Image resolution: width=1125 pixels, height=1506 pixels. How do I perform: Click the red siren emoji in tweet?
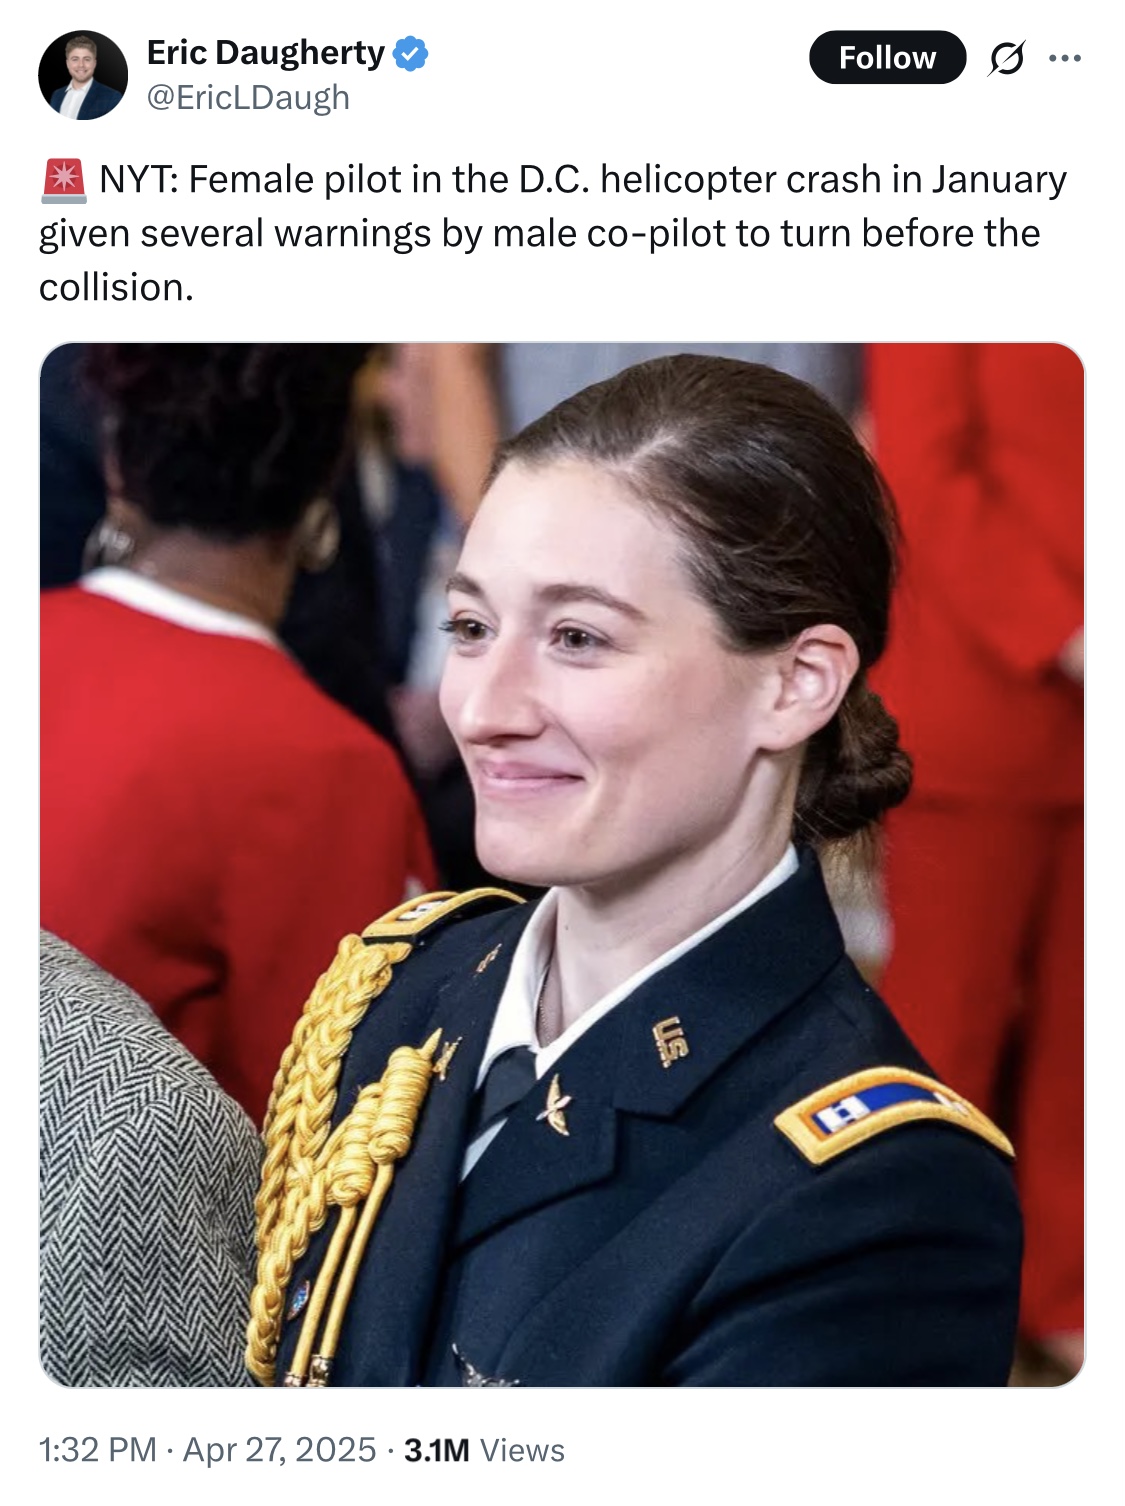65,180
